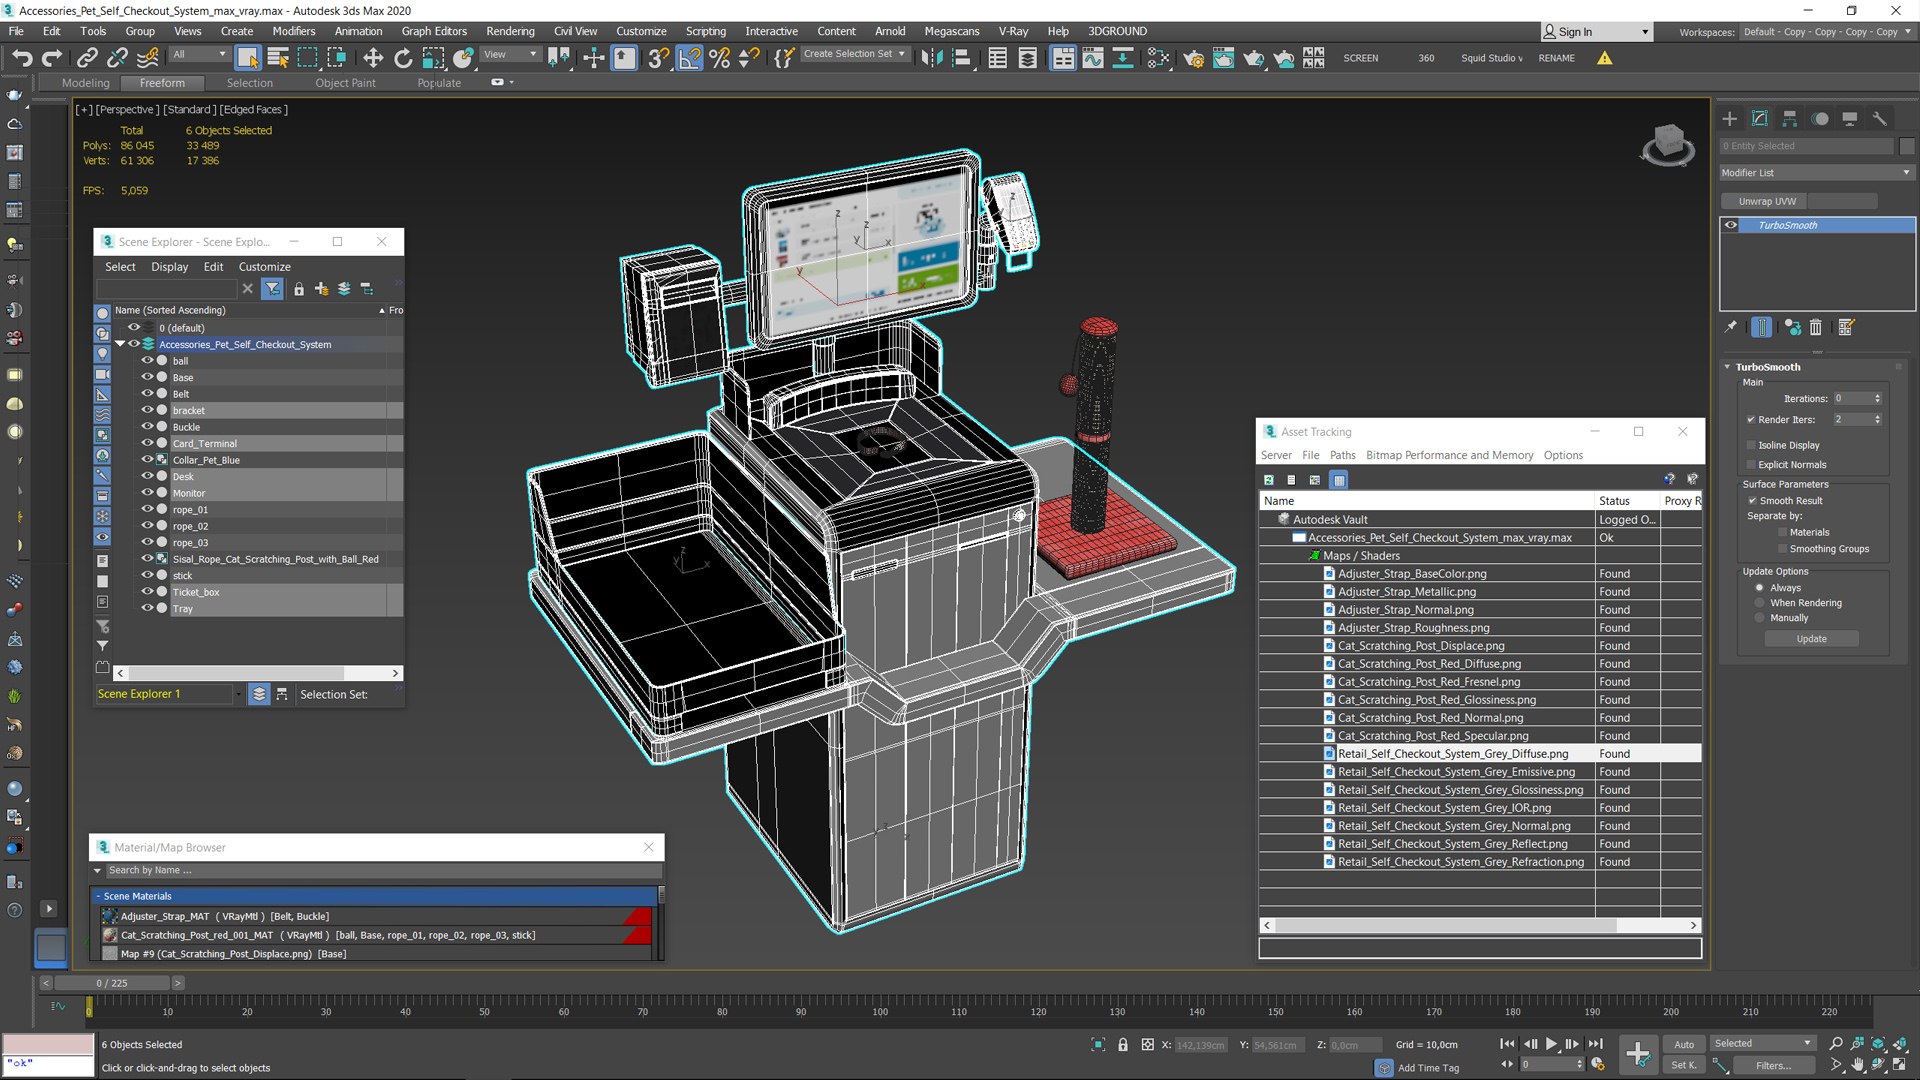The height and width of the screenshot is (1080, 1920).
Task: Click the time slider 0 / 225 handle
Action: (112, 983)
